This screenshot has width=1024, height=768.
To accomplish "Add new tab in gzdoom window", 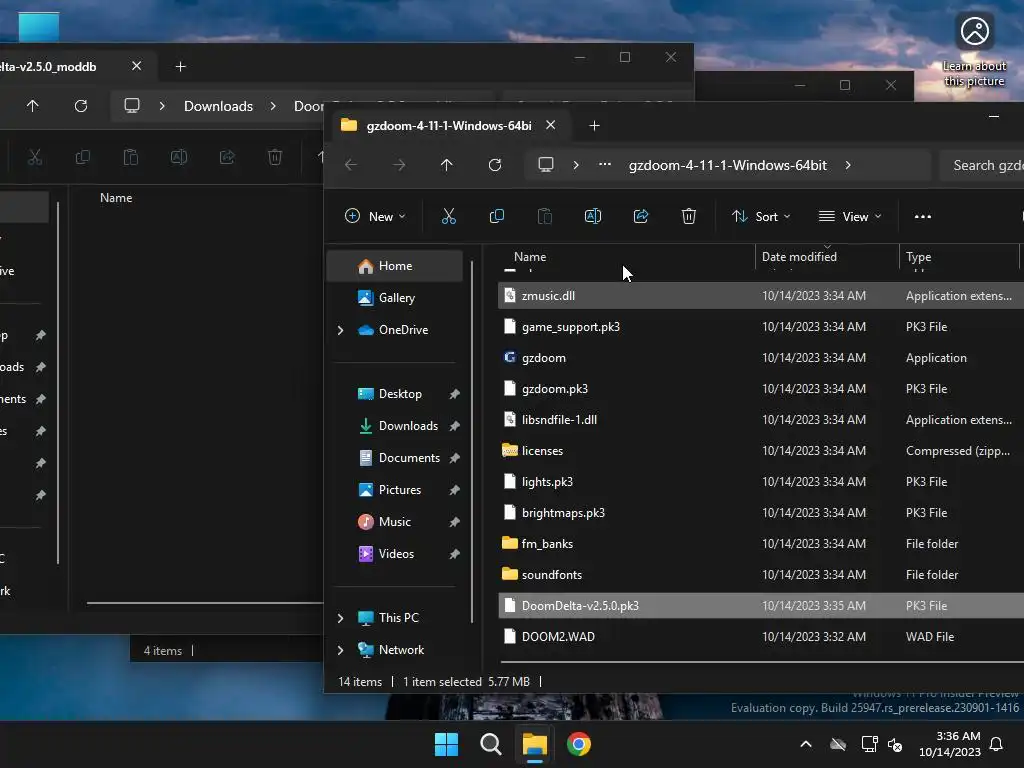I will click(x=594, y=125).
